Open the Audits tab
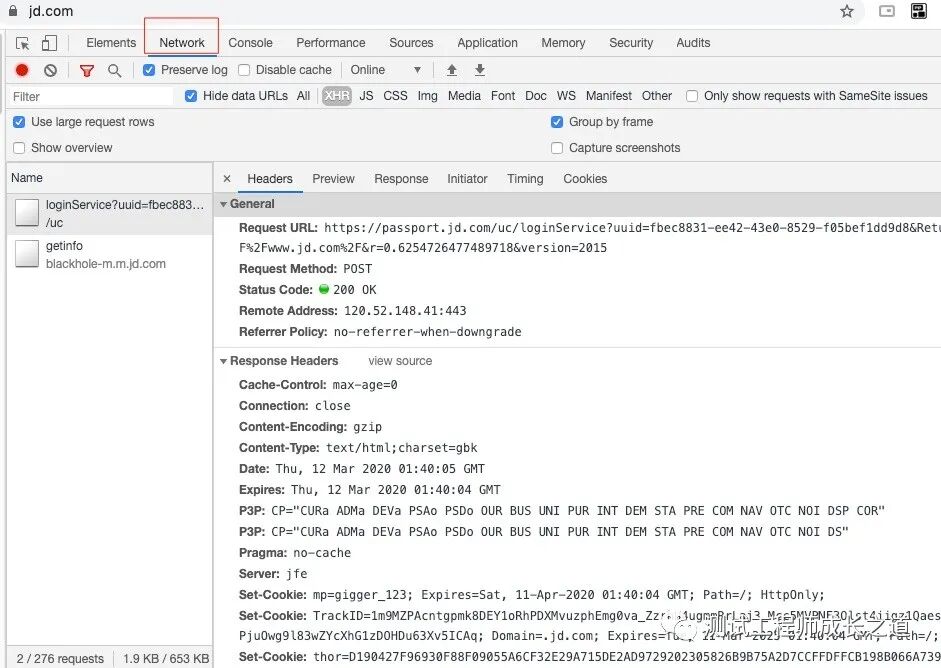Screen dimensions: 941x668 (693, 43)
